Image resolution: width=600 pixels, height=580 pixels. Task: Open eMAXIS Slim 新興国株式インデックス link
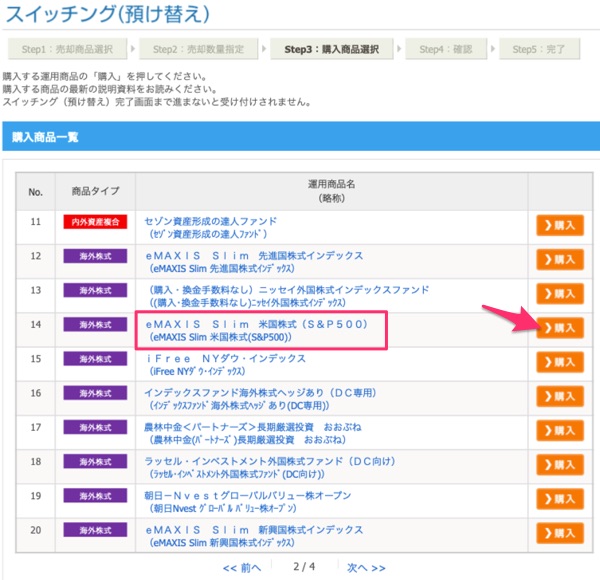pos(254,536)
